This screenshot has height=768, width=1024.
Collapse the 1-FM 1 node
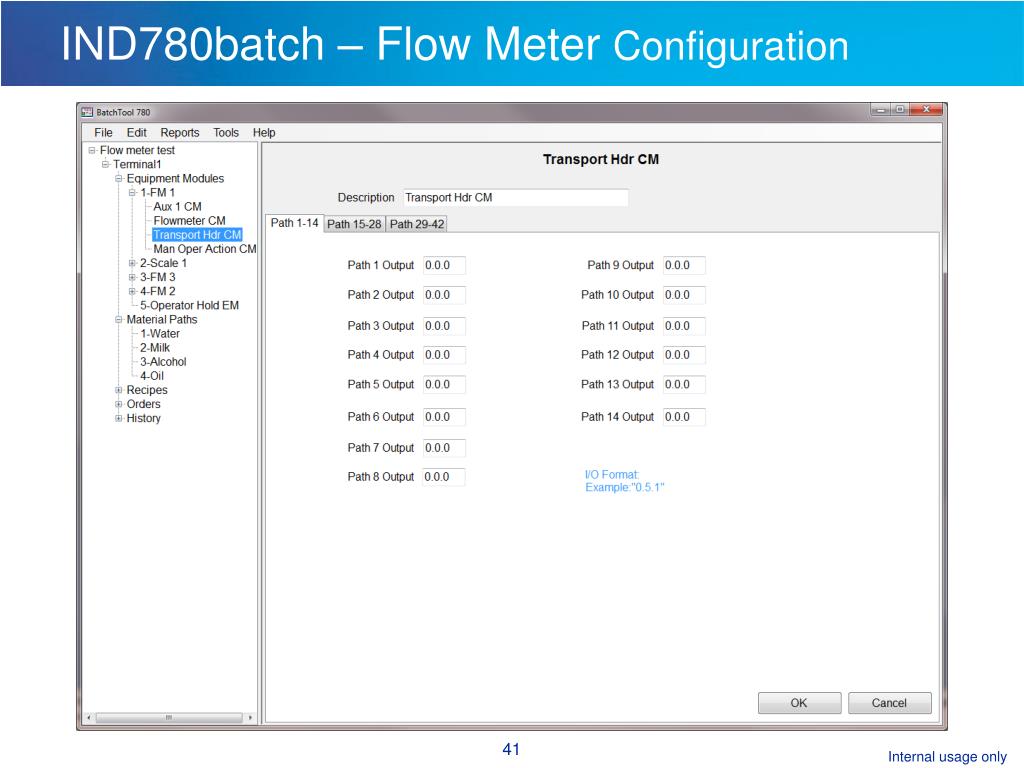[x=133, y=193]
